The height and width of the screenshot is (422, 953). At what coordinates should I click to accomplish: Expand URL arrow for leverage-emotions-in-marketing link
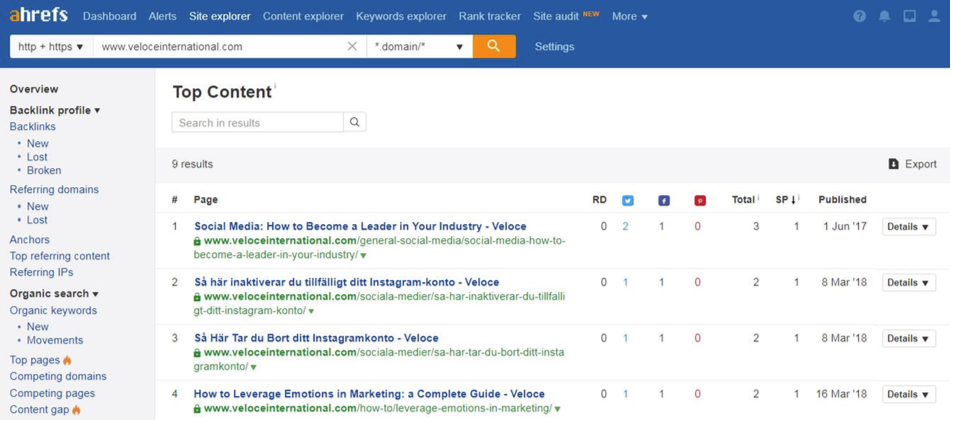click(558, 409)
